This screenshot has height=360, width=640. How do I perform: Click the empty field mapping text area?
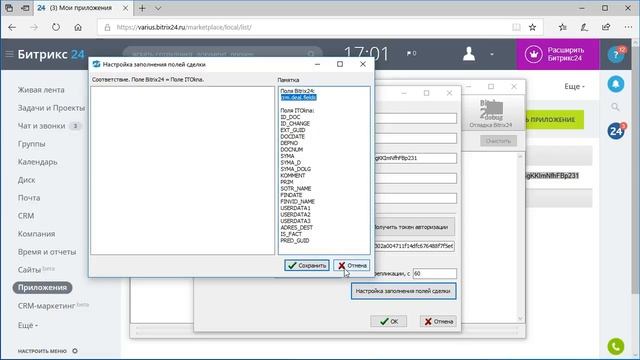point(182,170)
